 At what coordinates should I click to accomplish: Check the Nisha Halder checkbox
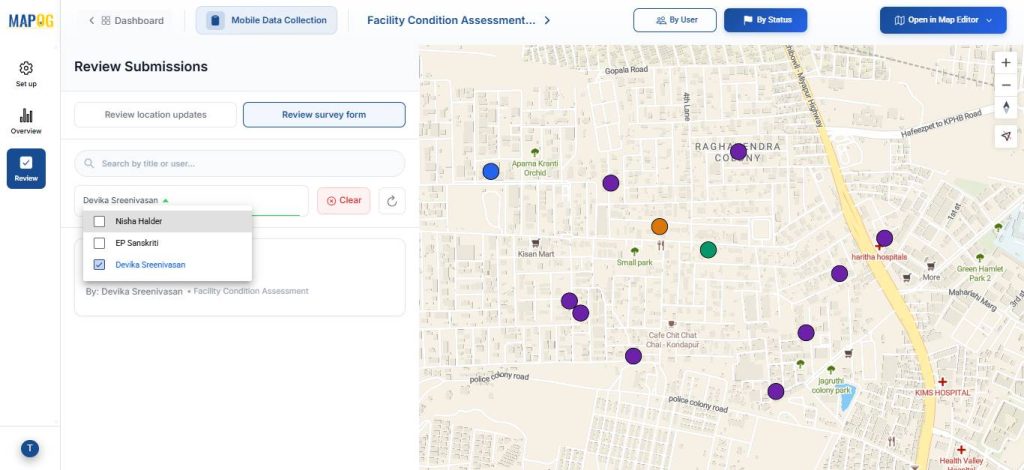[99, 221]
